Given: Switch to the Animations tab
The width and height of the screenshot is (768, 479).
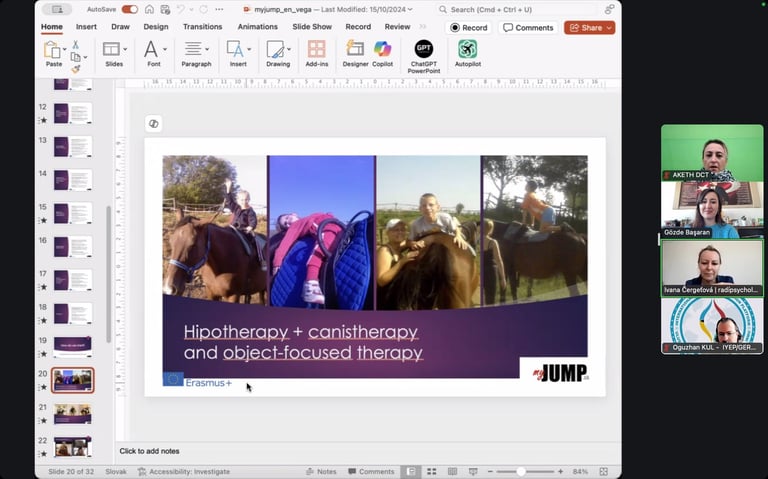Looking at the screenshot, I should (258, 26).
